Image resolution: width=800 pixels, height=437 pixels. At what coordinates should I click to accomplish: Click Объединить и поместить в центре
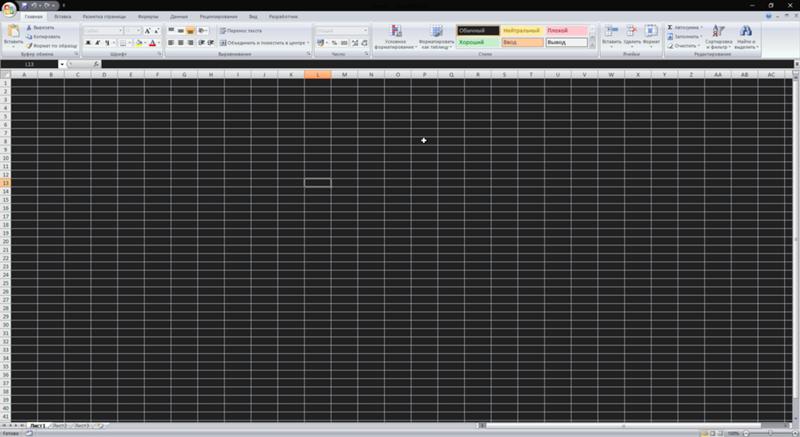pos(262,43)
